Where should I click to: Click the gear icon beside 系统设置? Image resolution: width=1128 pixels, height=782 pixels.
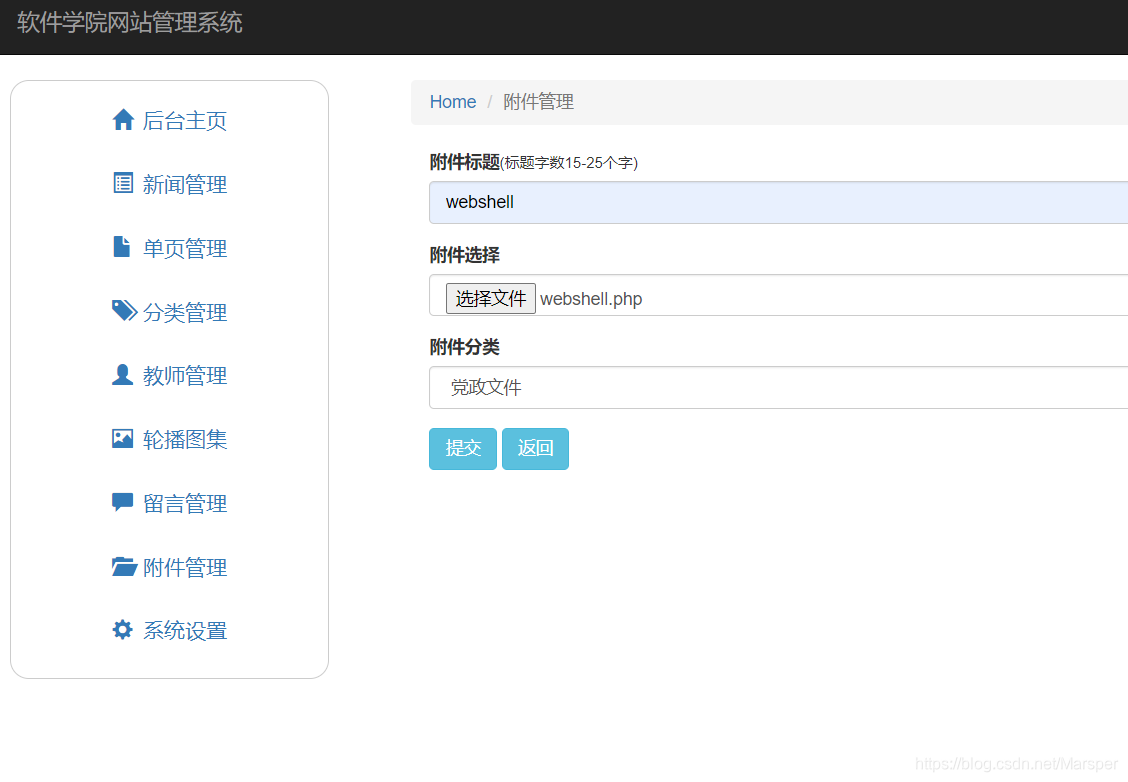[122, 629]
